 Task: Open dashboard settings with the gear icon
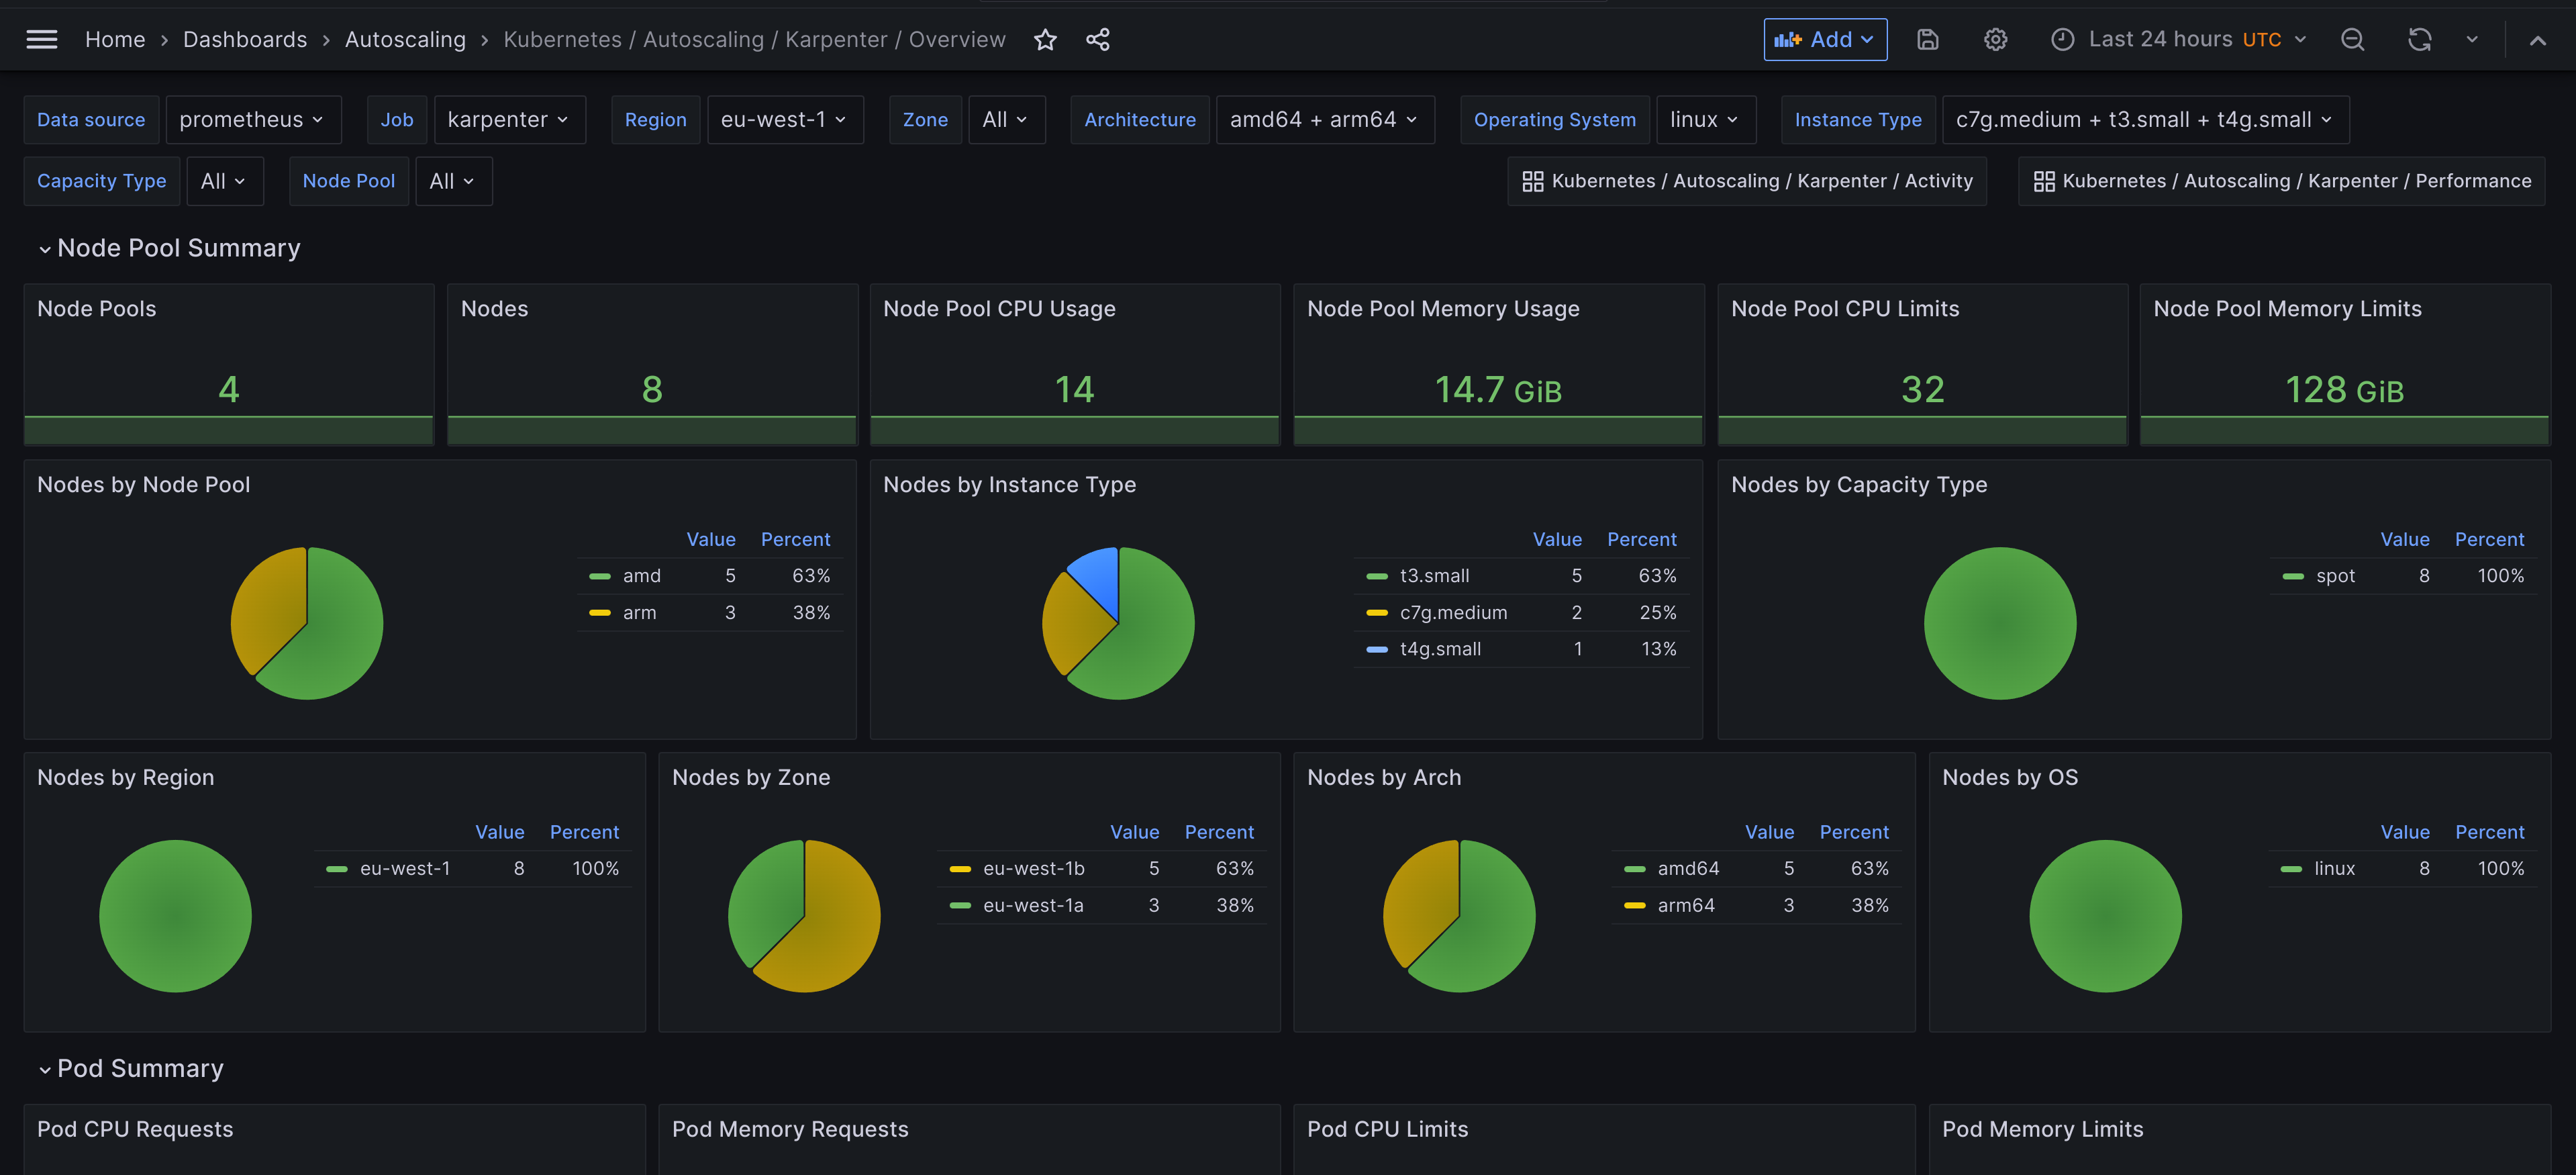pyautogui.click(x=1995, y=39)
